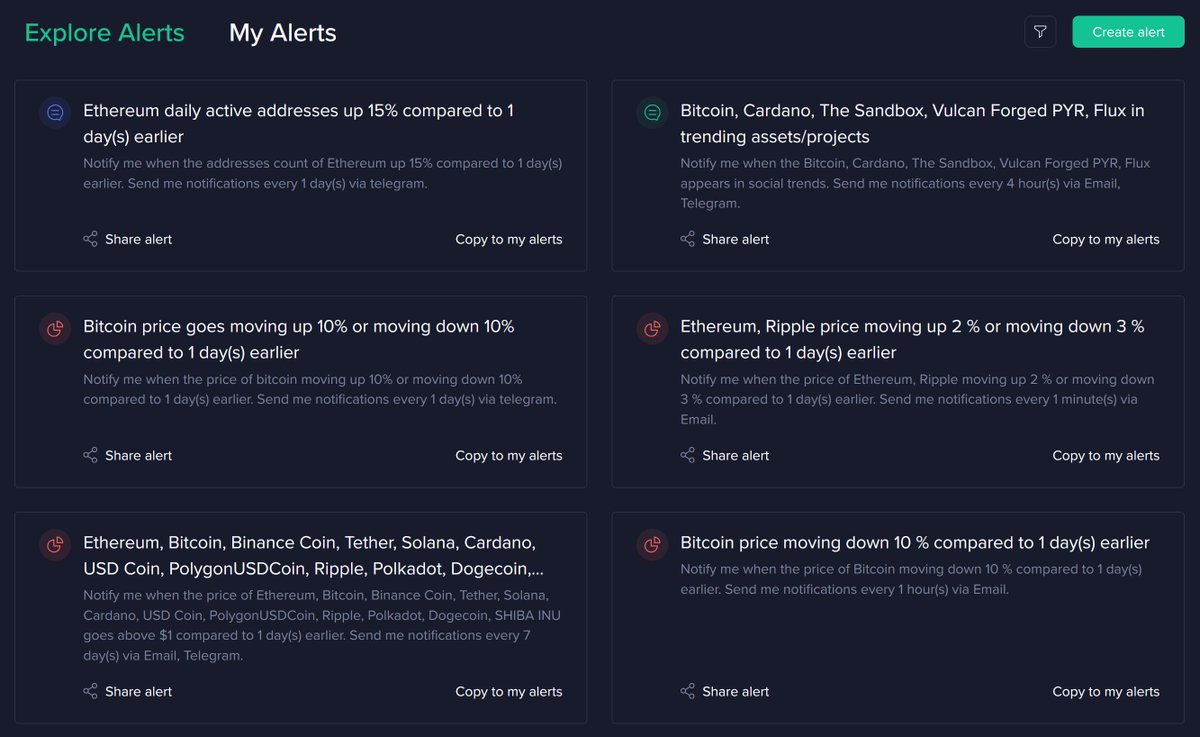Open the Explore Alerts tab
This screenshot has height=737, width=1200.
click(x=104, y=32)
